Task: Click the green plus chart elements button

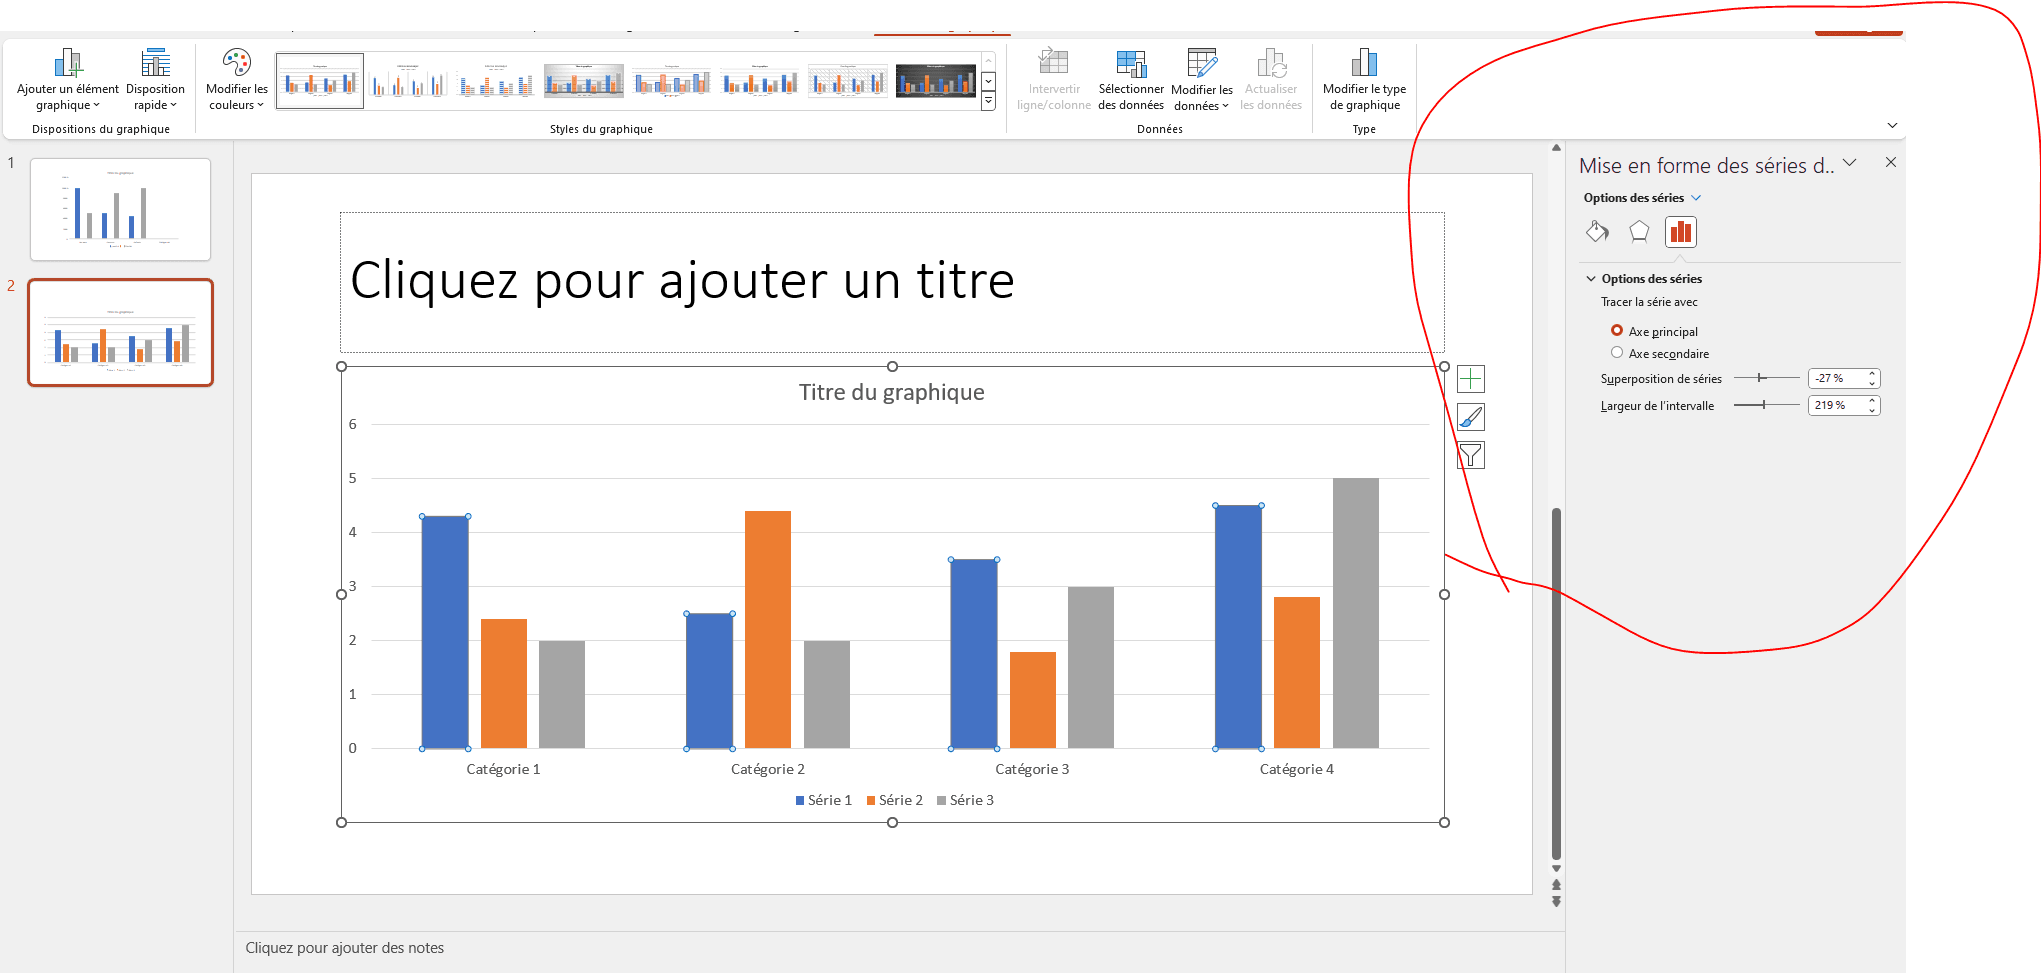Action: pyautogui.click(x=1471, y=379)
